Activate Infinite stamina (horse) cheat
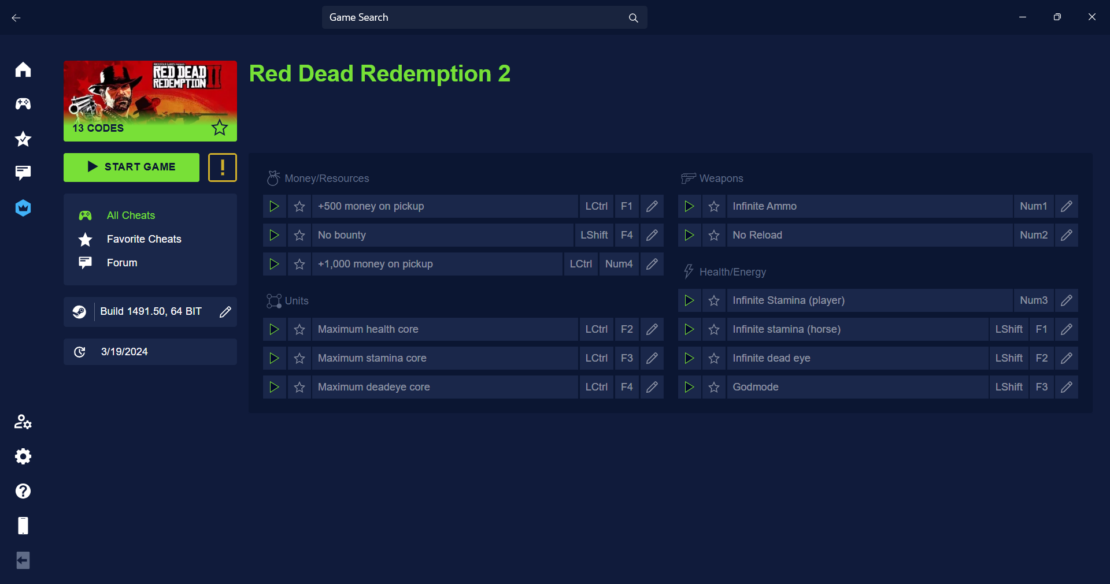 [x=689, y=329]
